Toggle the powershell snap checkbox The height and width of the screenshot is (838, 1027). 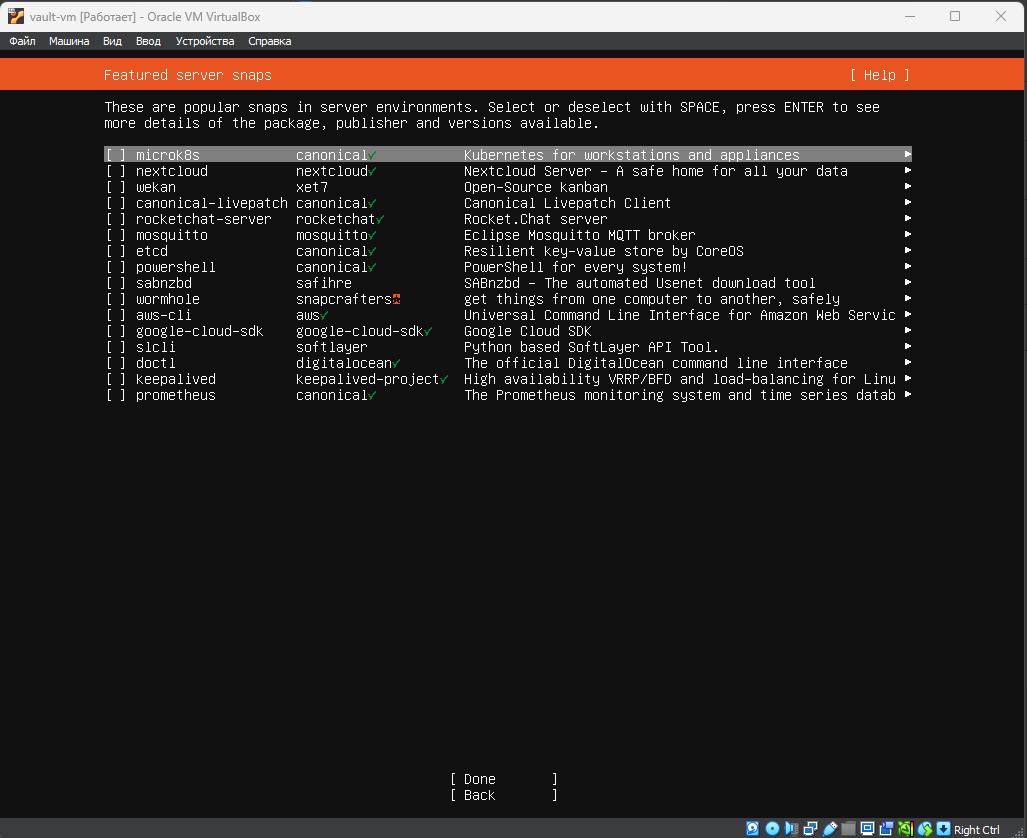[x=115, y=267]
